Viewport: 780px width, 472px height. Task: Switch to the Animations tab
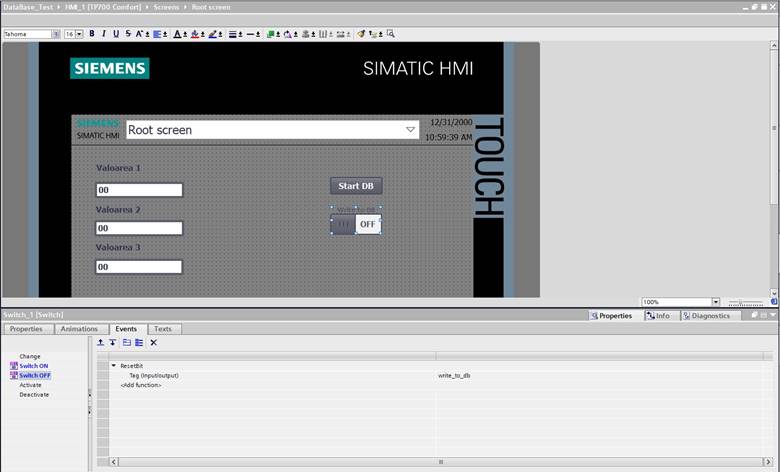79,329
